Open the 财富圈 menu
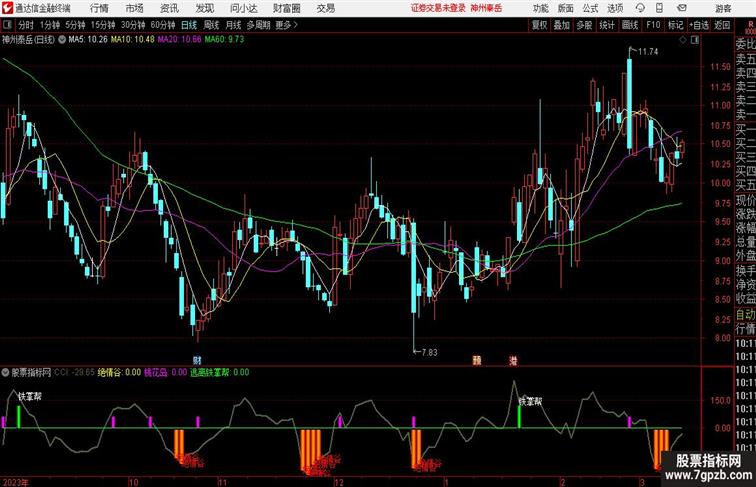 coord(286,8)
